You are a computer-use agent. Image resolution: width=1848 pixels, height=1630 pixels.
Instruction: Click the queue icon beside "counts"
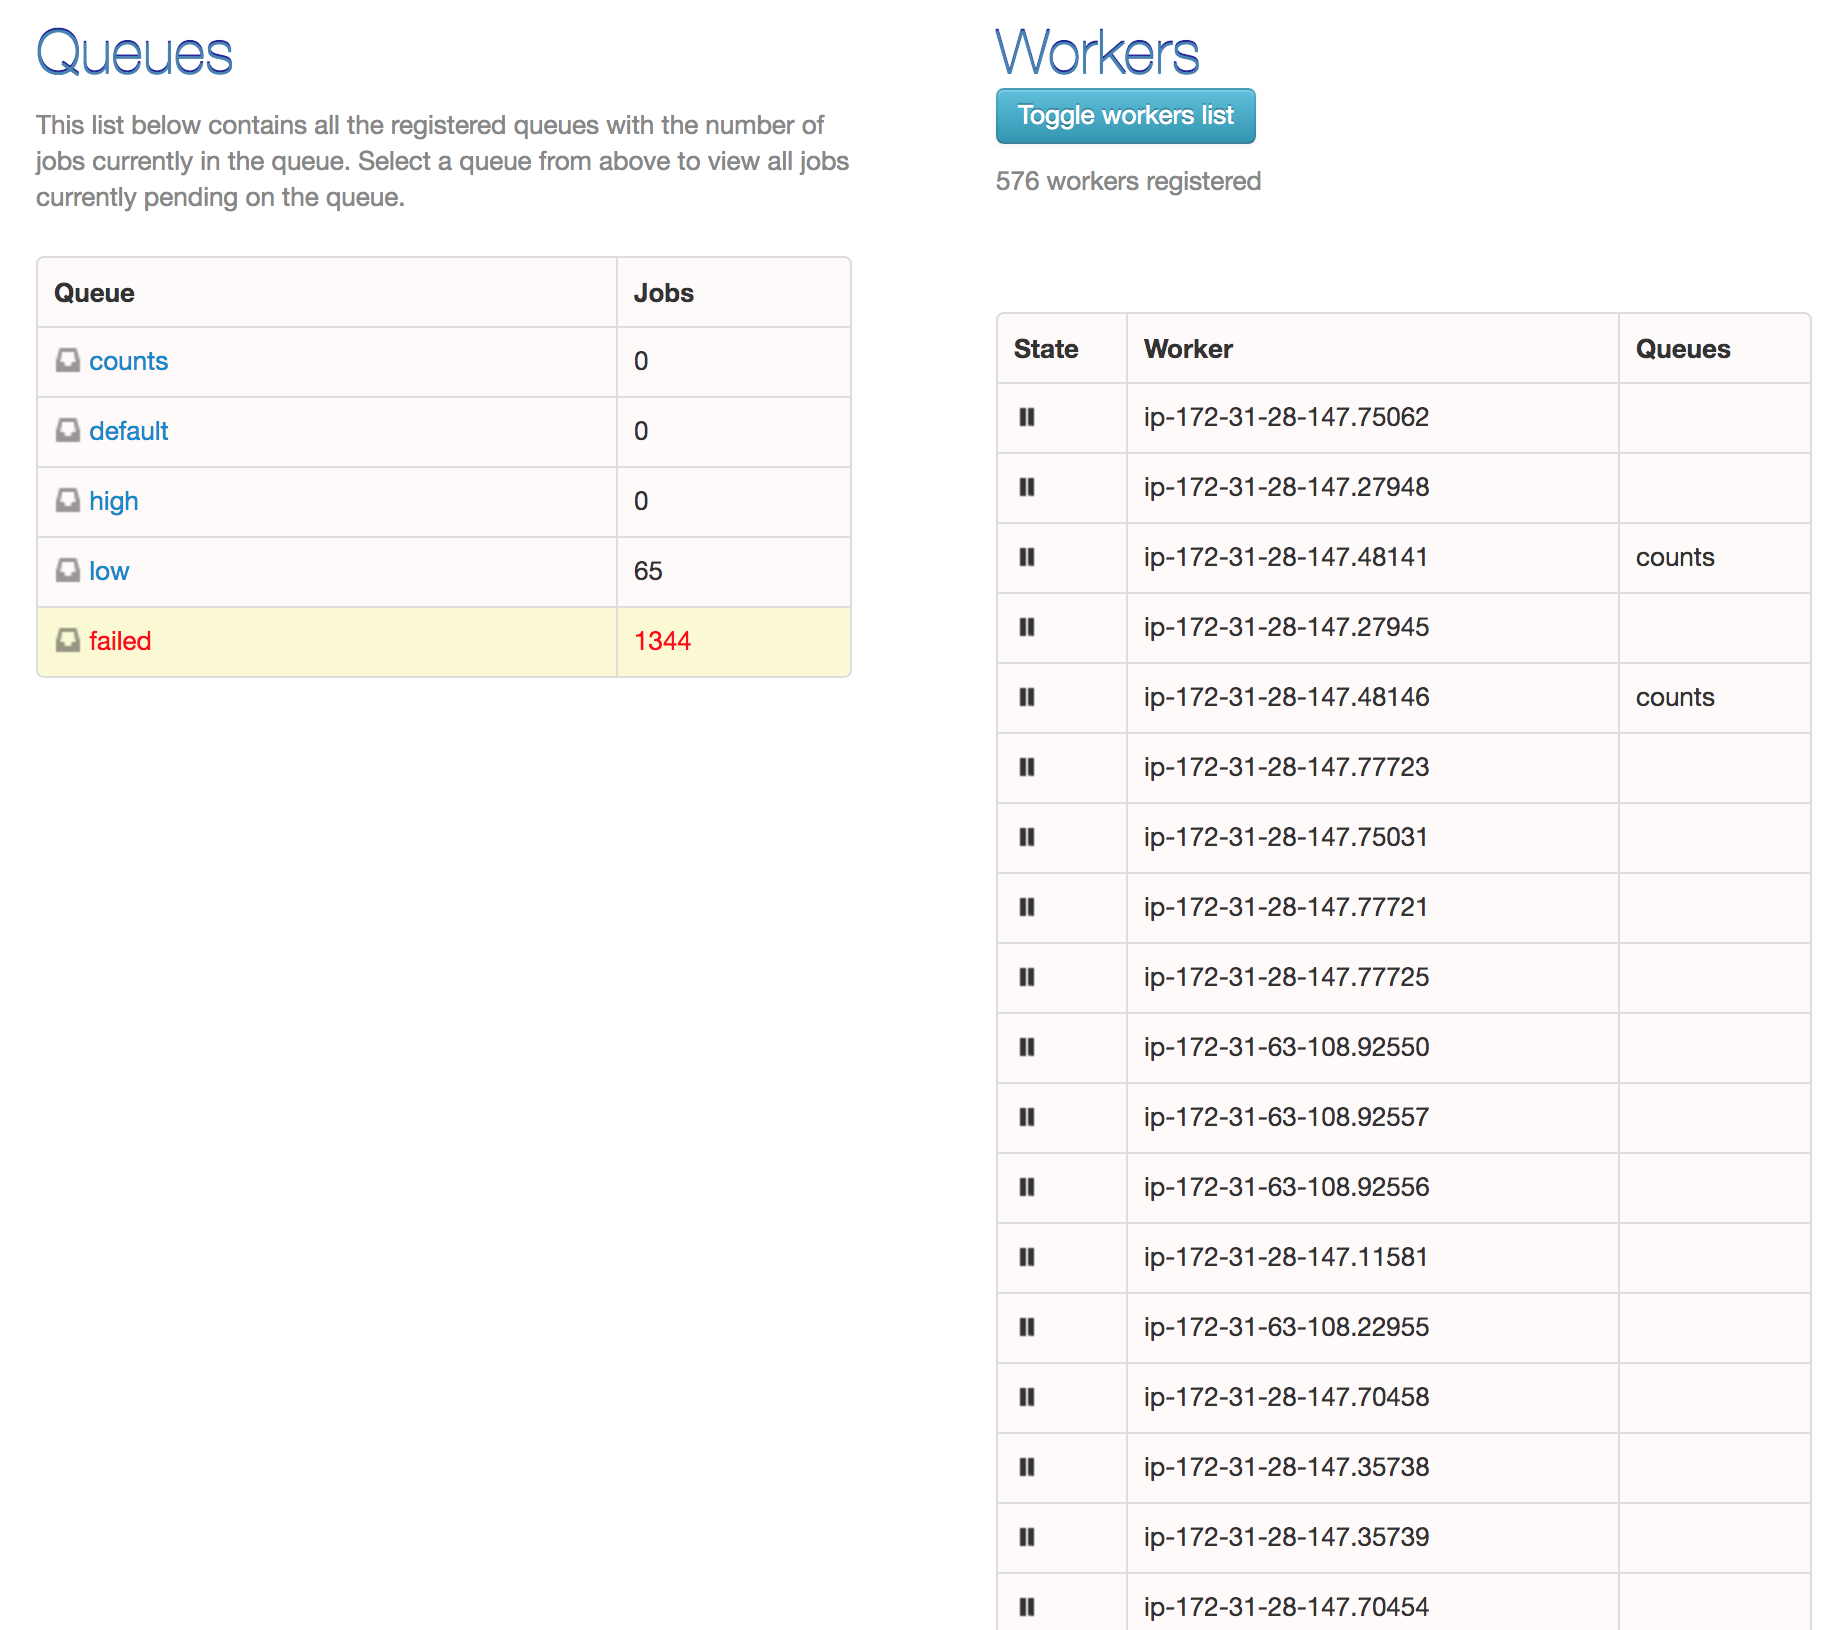(67, 361)
